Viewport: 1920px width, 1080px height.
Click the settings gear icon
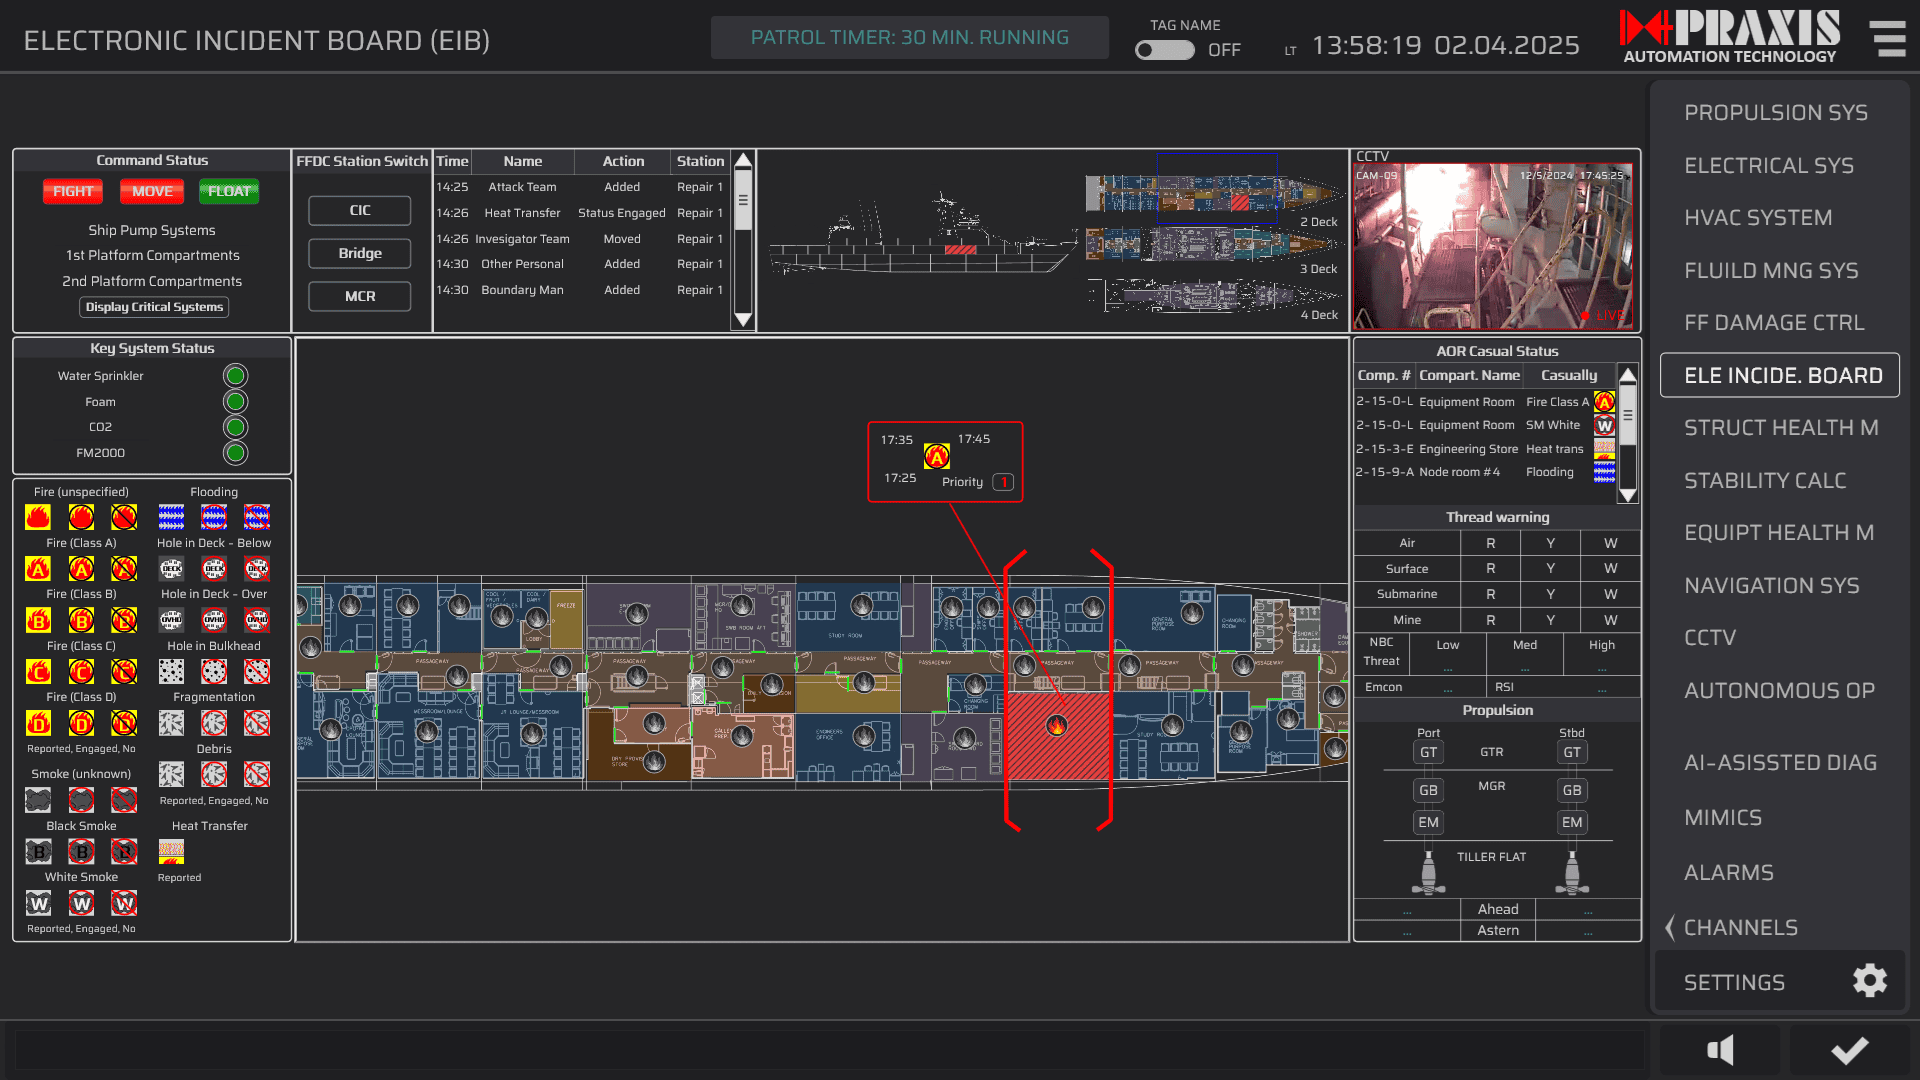pyautogui.click(x=1869, y=981)
